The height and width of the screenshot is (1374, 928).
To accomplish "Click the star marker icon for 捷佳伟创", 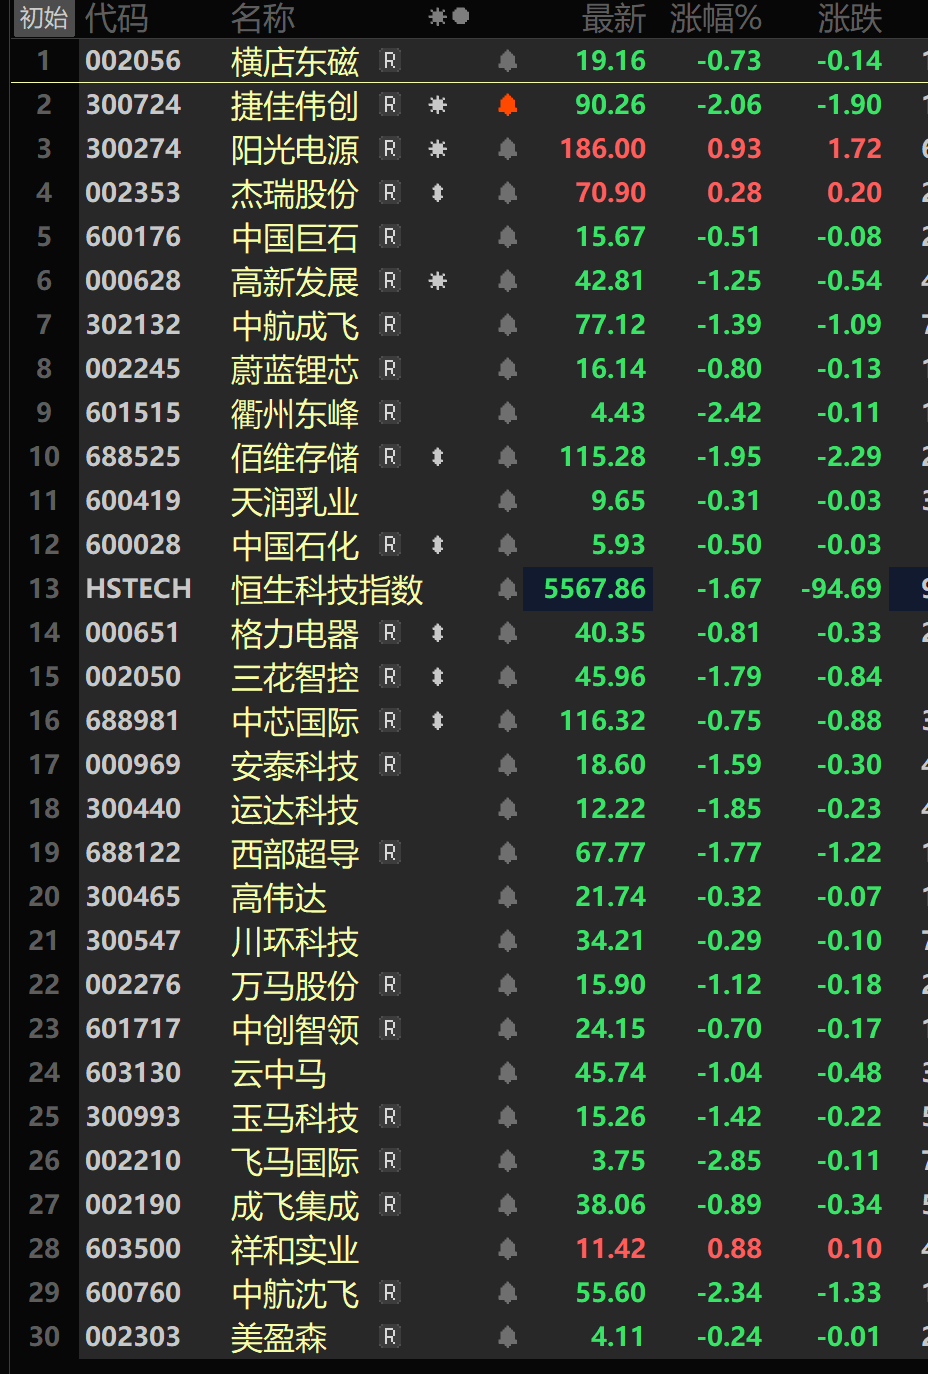I will click(438, 105).
